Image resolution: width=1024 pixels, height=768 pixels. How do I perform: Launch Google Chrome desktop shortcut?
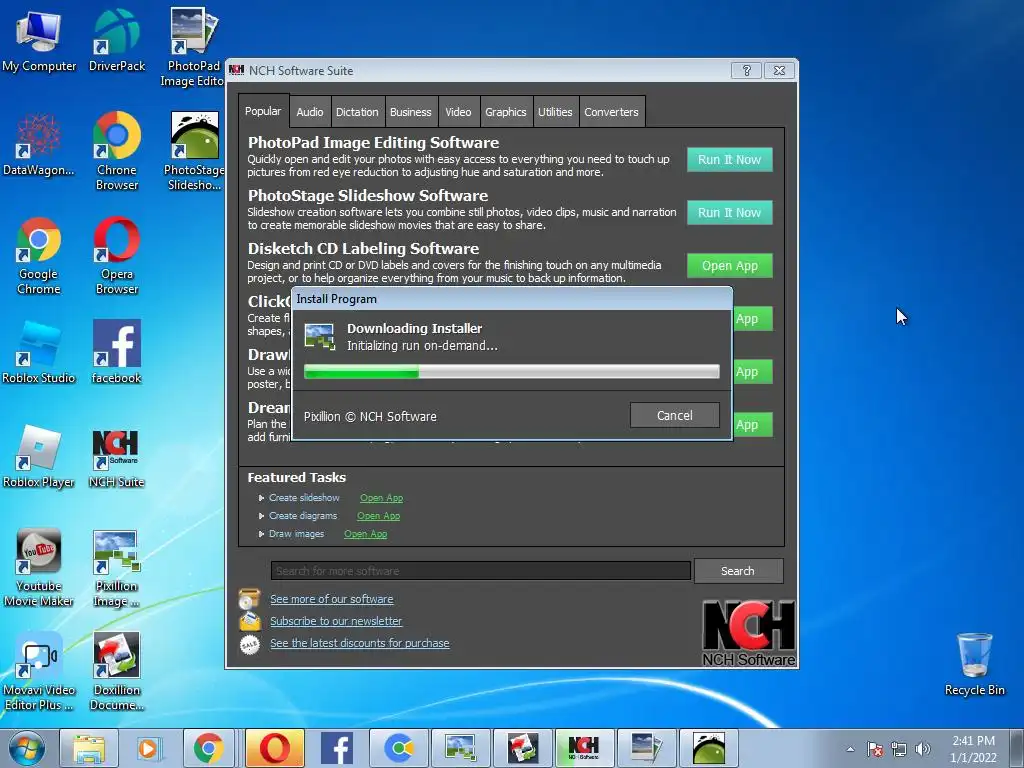(38, 256)
